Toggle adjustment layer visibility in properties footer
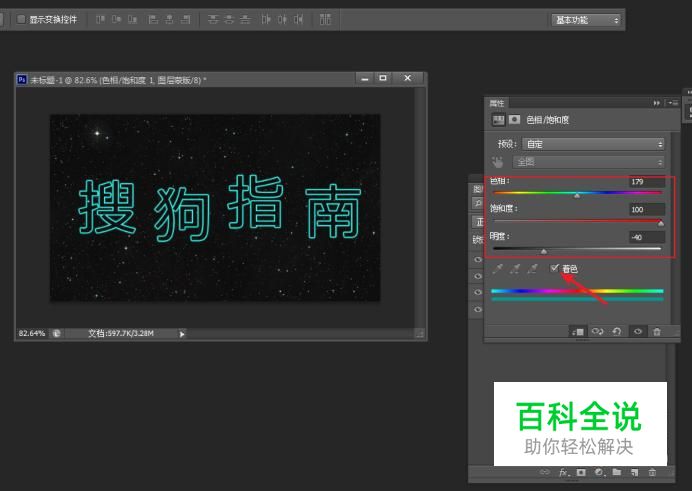Viewport: 692px width, 491px height. click(638, 331)
